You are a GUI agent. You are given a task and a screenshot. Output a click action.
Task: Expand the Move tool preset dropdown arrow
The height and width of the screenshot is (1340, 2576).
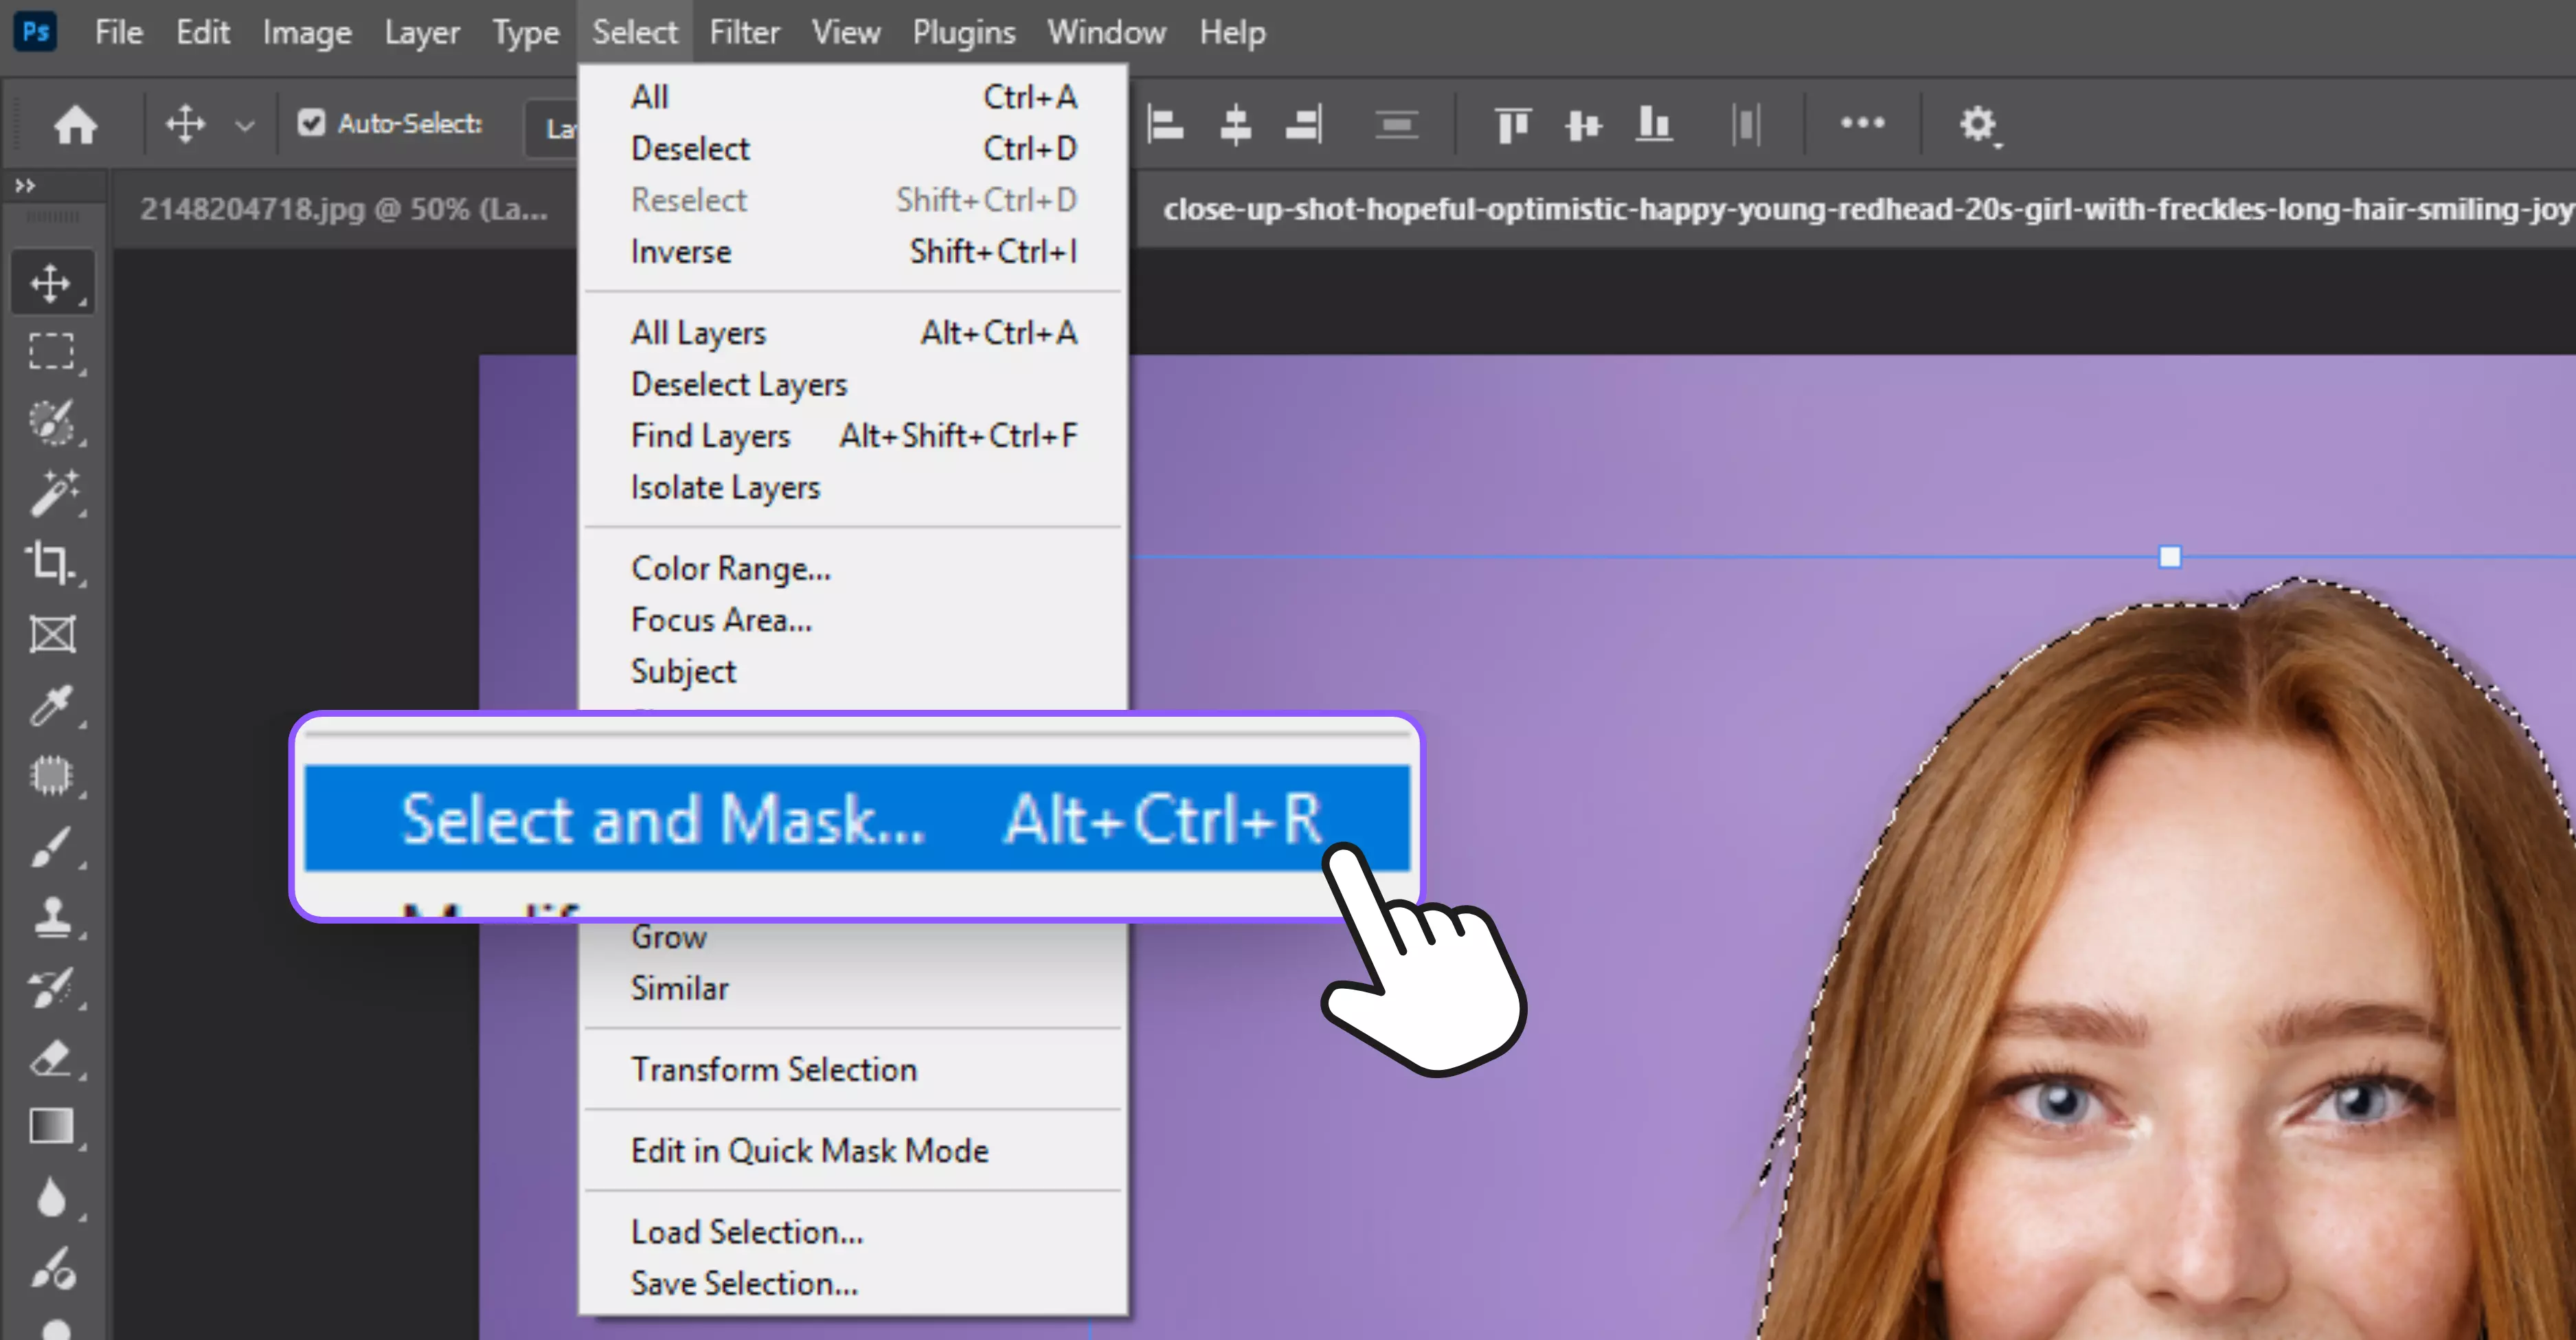(245, 126)
